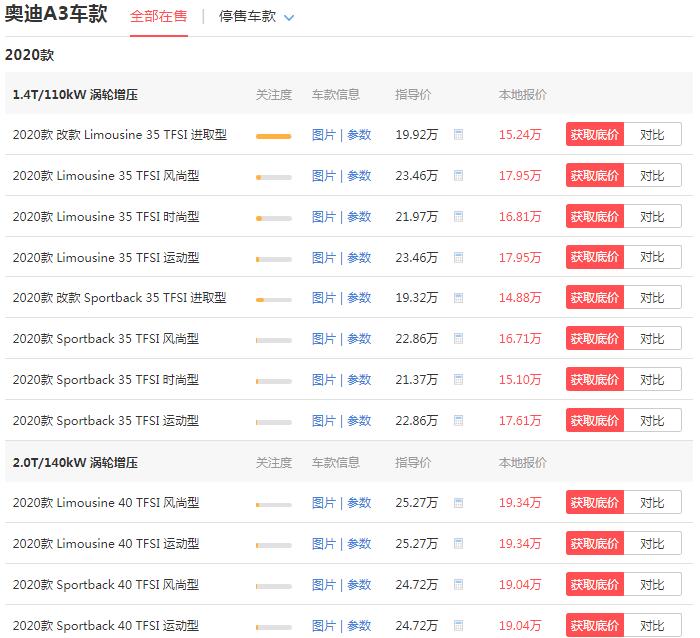The height and width of the screenshot is (638, 700).
Task: Open calculator icon for Limousine 35 TFSI 运动型
Action: [458, 258]
